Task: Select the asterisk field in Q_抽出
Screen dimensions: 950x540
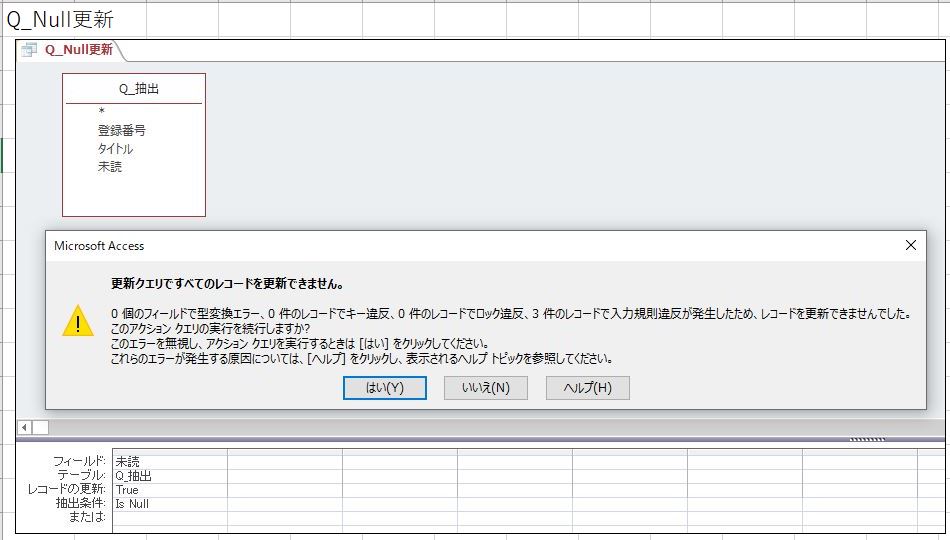Action: 102,112
